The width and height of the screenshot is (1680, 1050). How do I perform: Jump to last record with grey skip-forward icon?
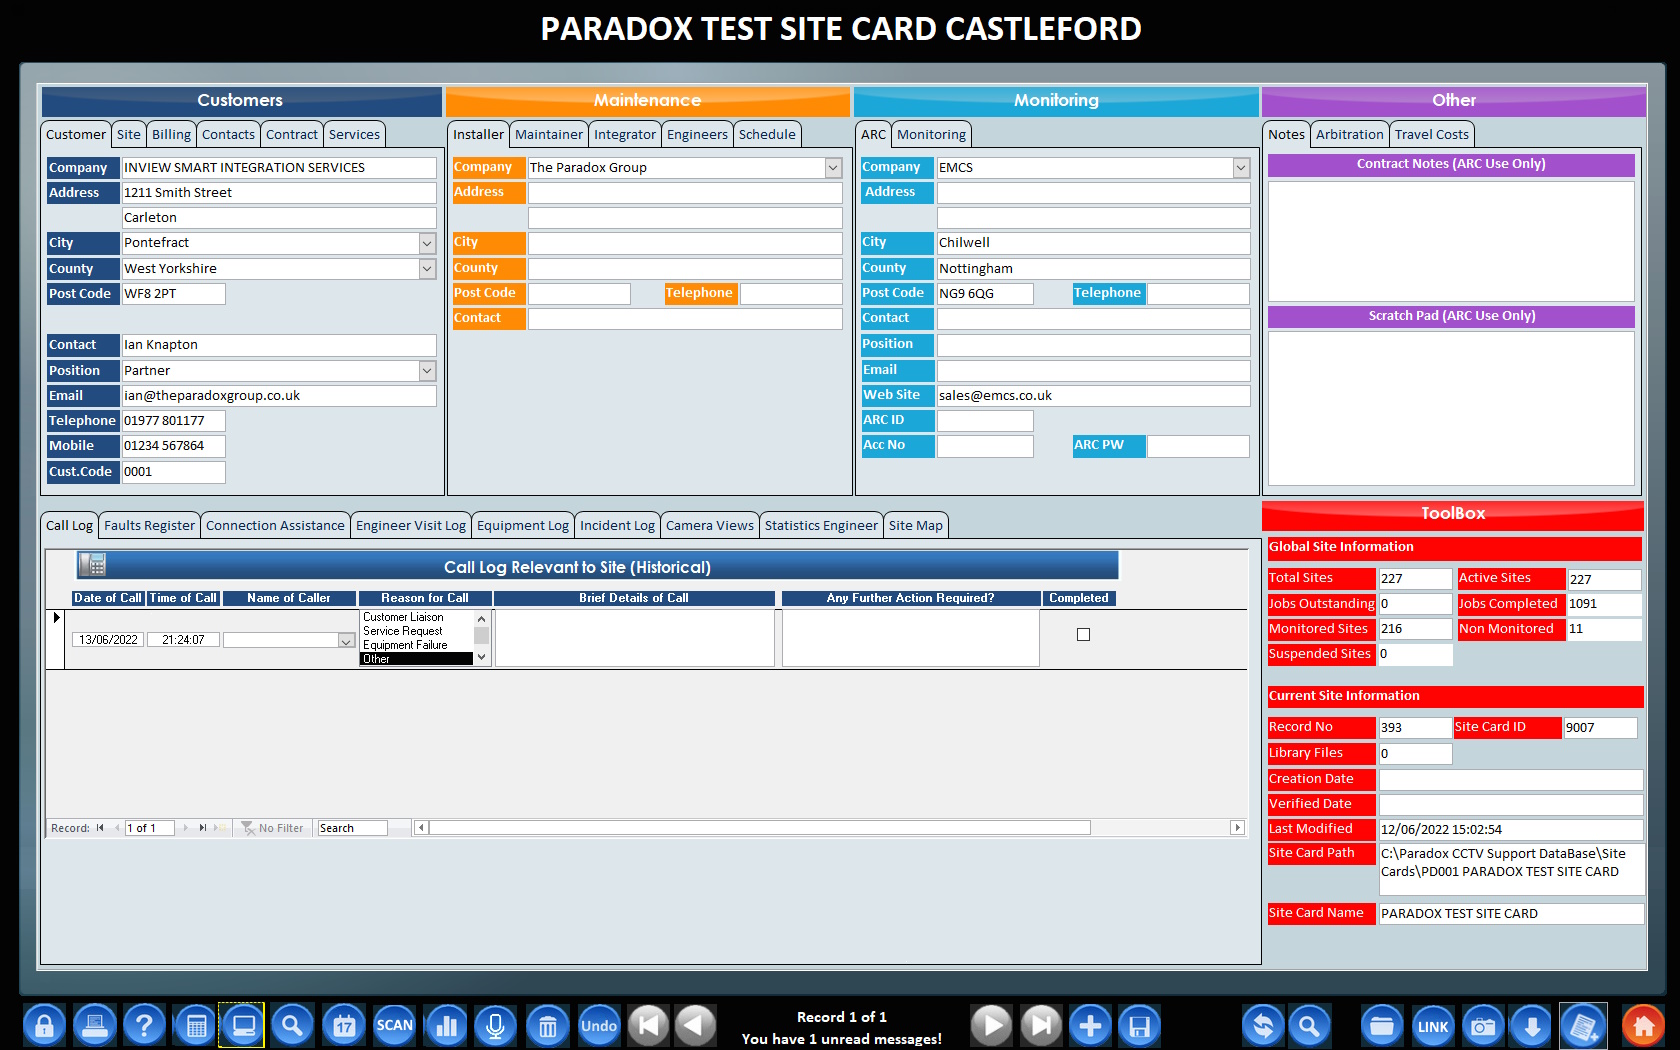[1041, 1025]
